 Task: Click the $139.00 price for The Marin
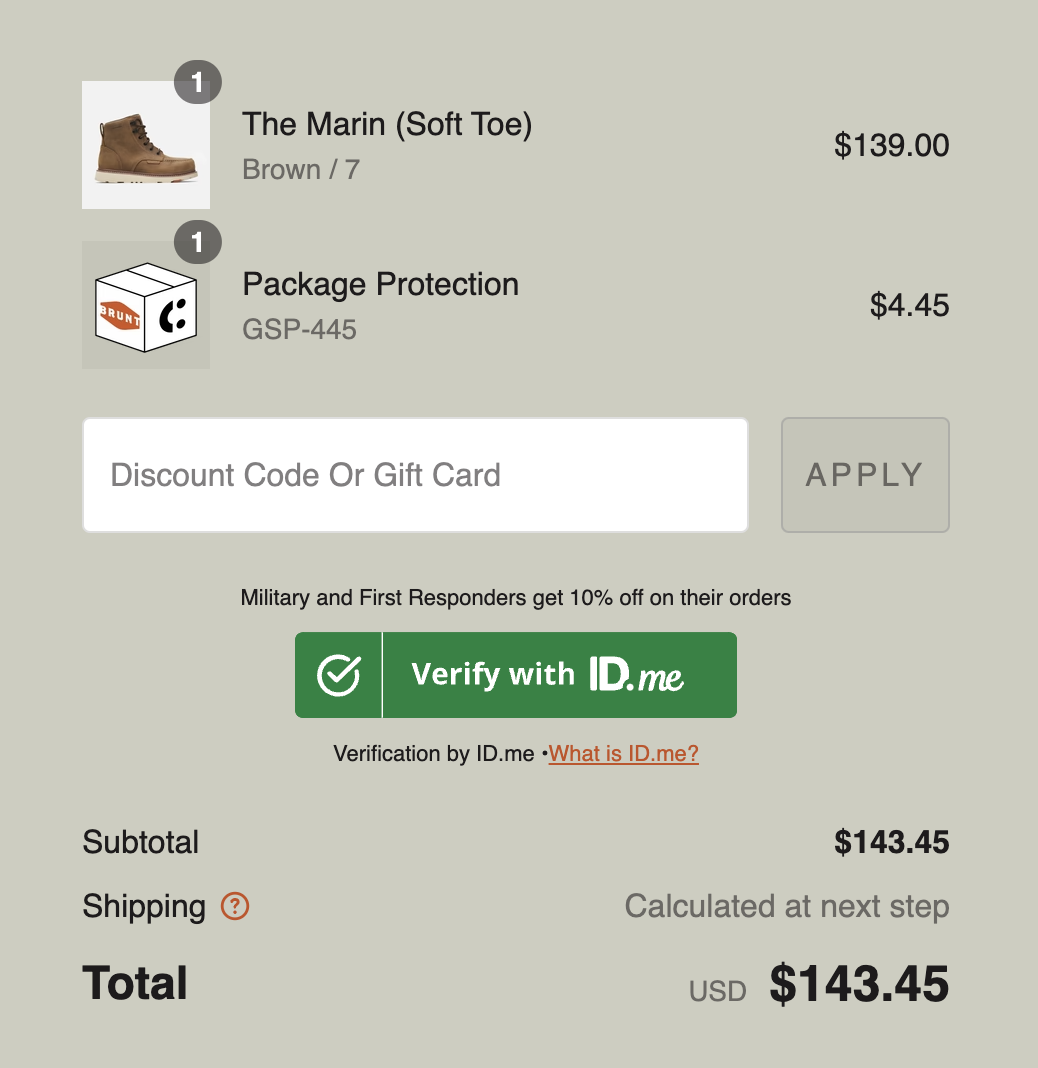click(x=891, y=145)
